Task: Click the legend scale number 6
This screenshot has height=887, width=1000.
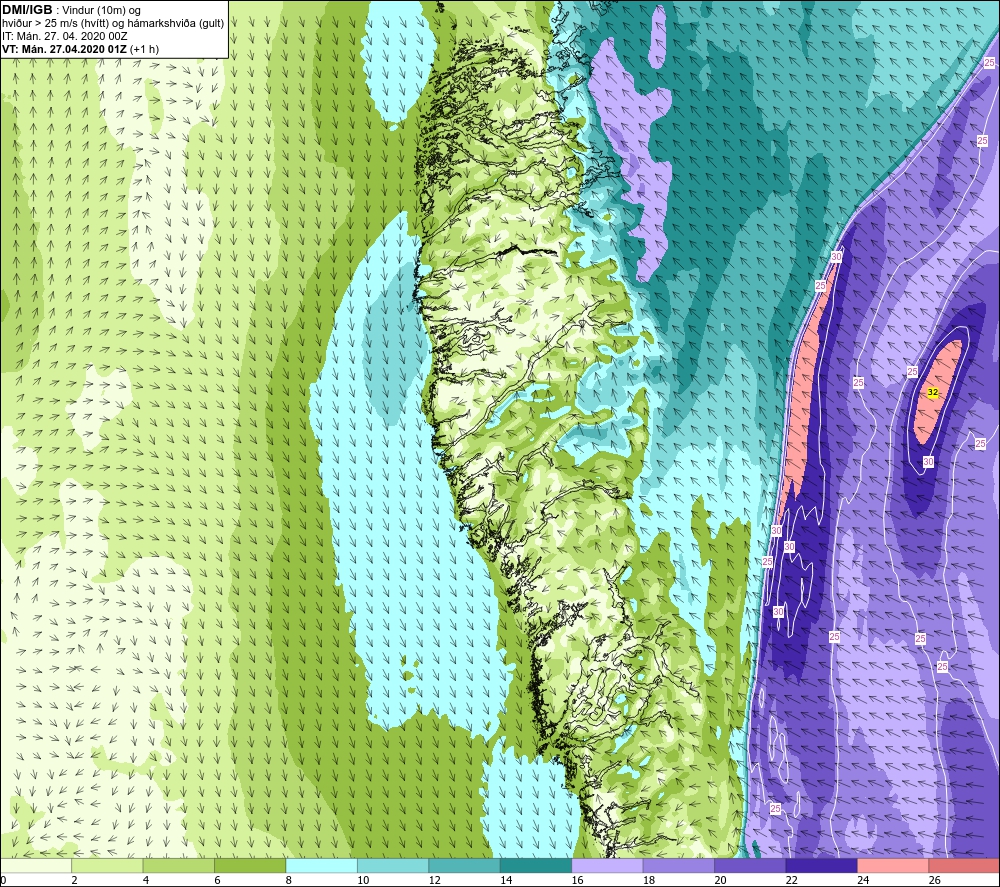Action: (217, 880)
